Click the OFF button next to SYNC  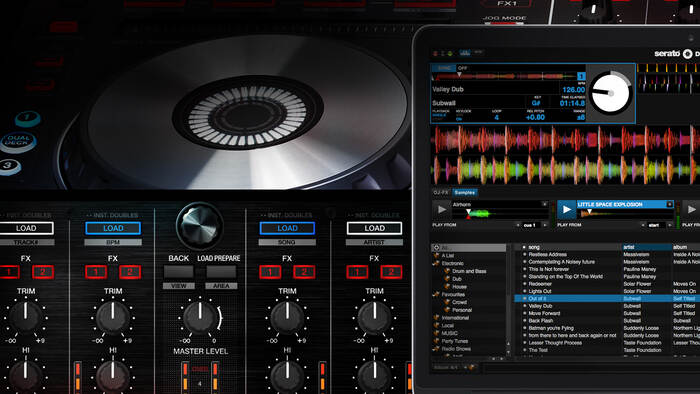tap(462, 68)
